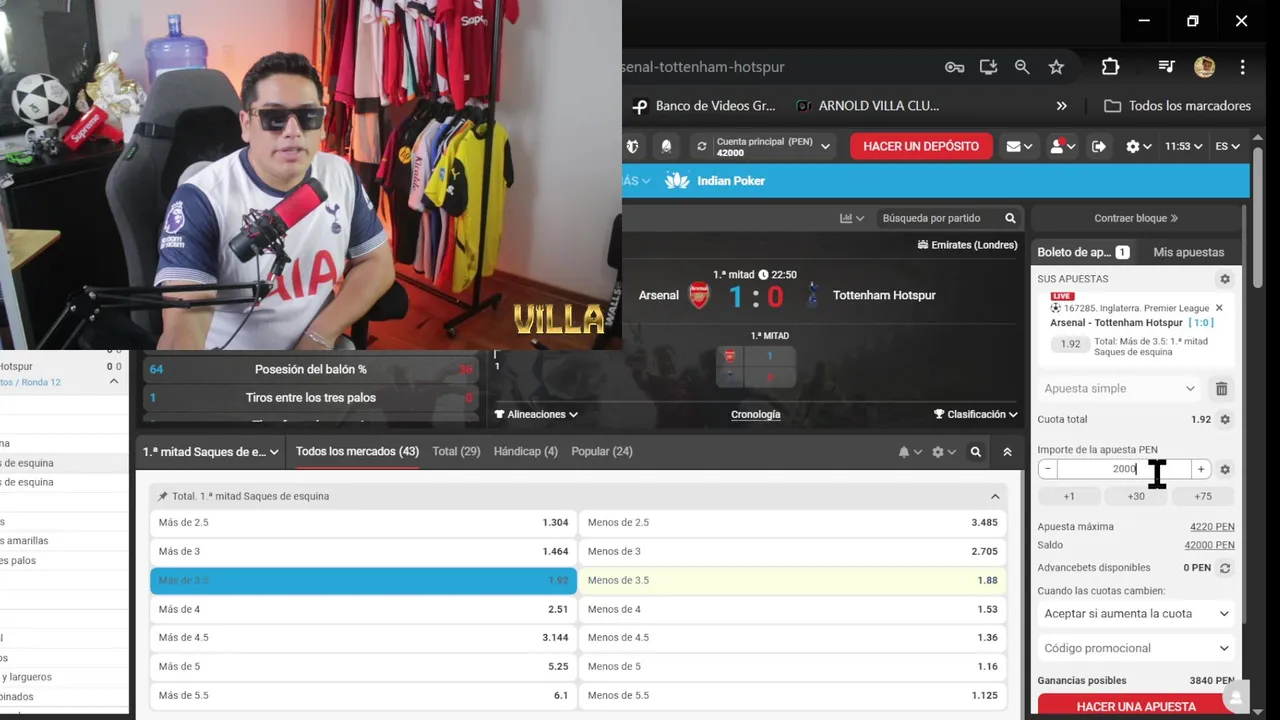Click the install app icon in address bar
1280x720 pixels.
click(988, 67)
